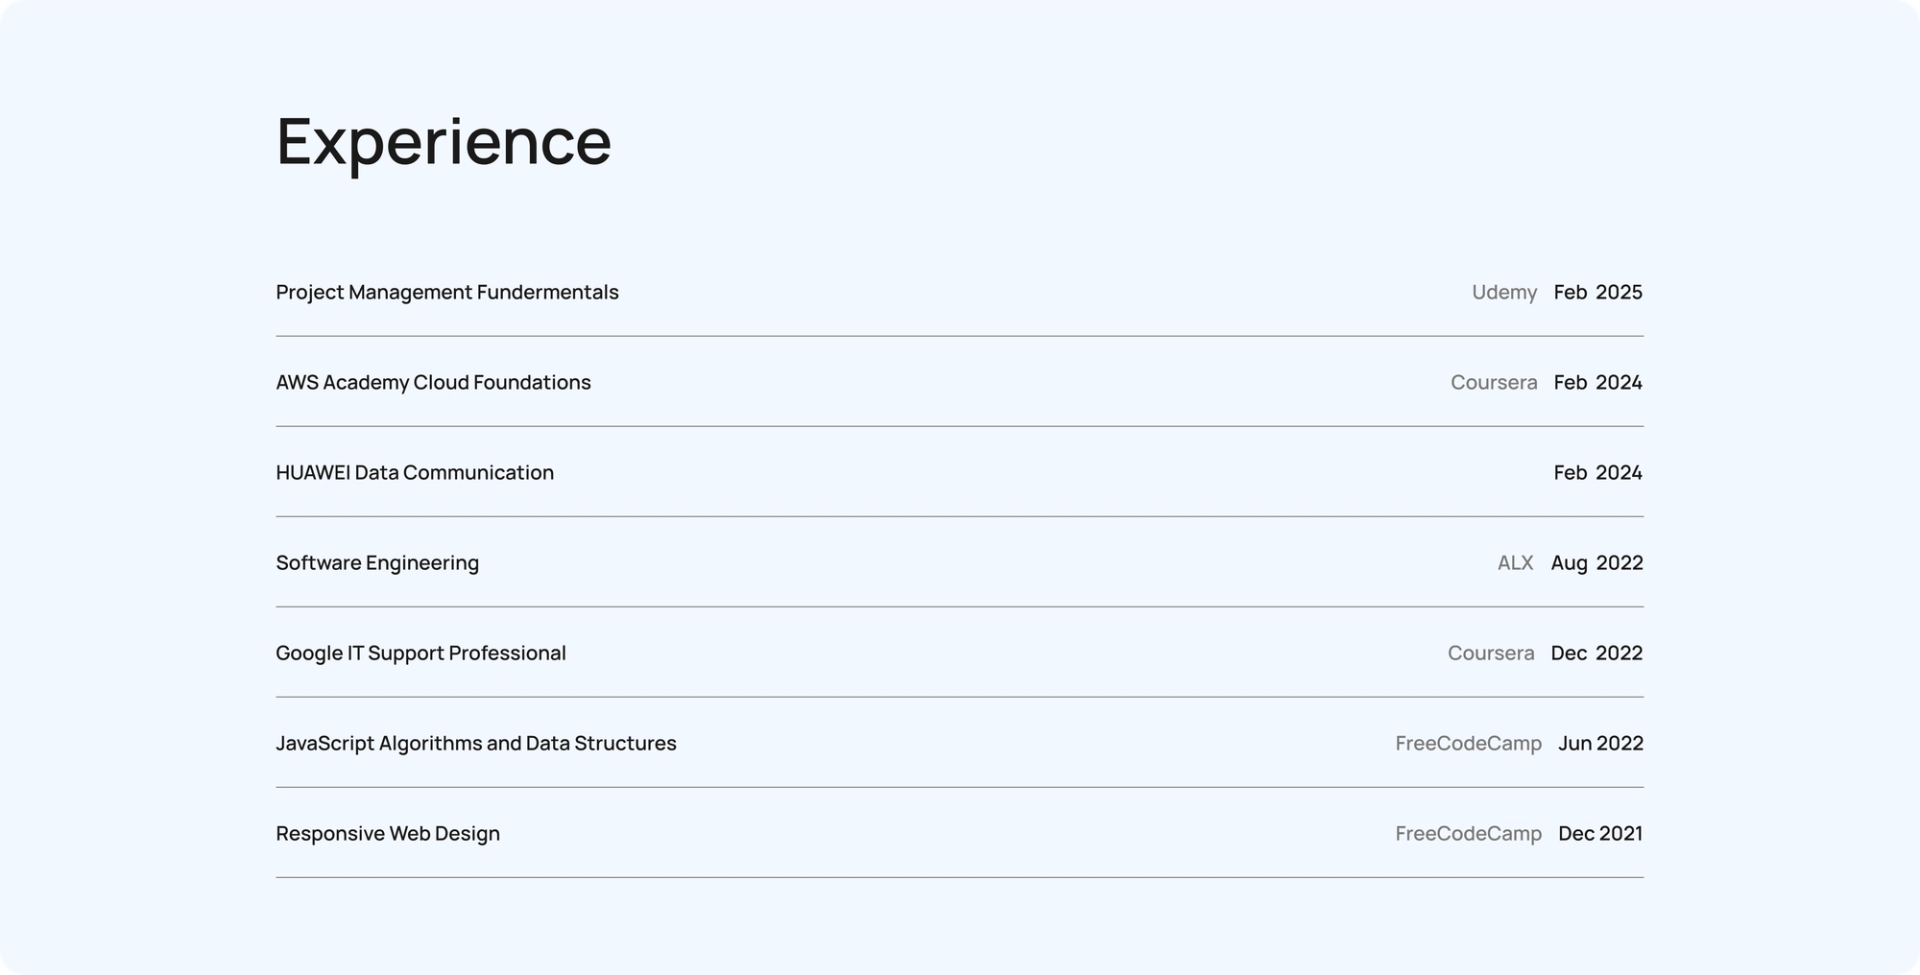Click Feb 2024 date in HUAWEI row
1920x975 pixels.
1598,472
